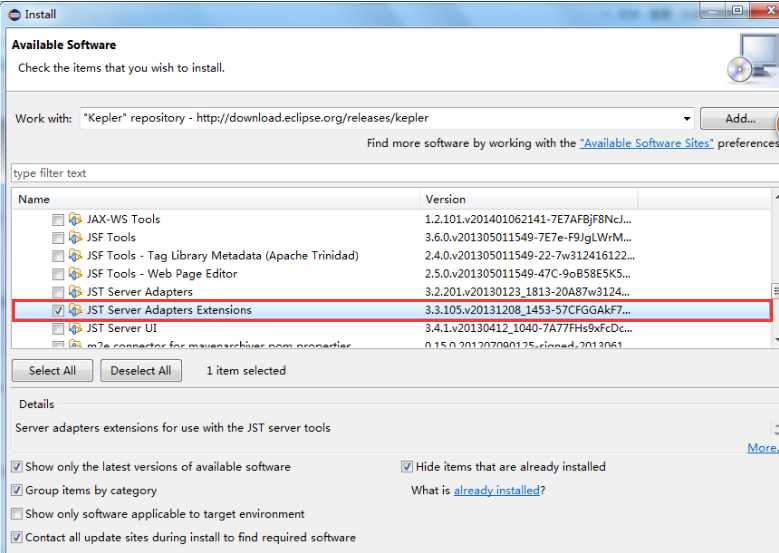
Task: Select the JST Server UI row text
Action: (122, 328)
